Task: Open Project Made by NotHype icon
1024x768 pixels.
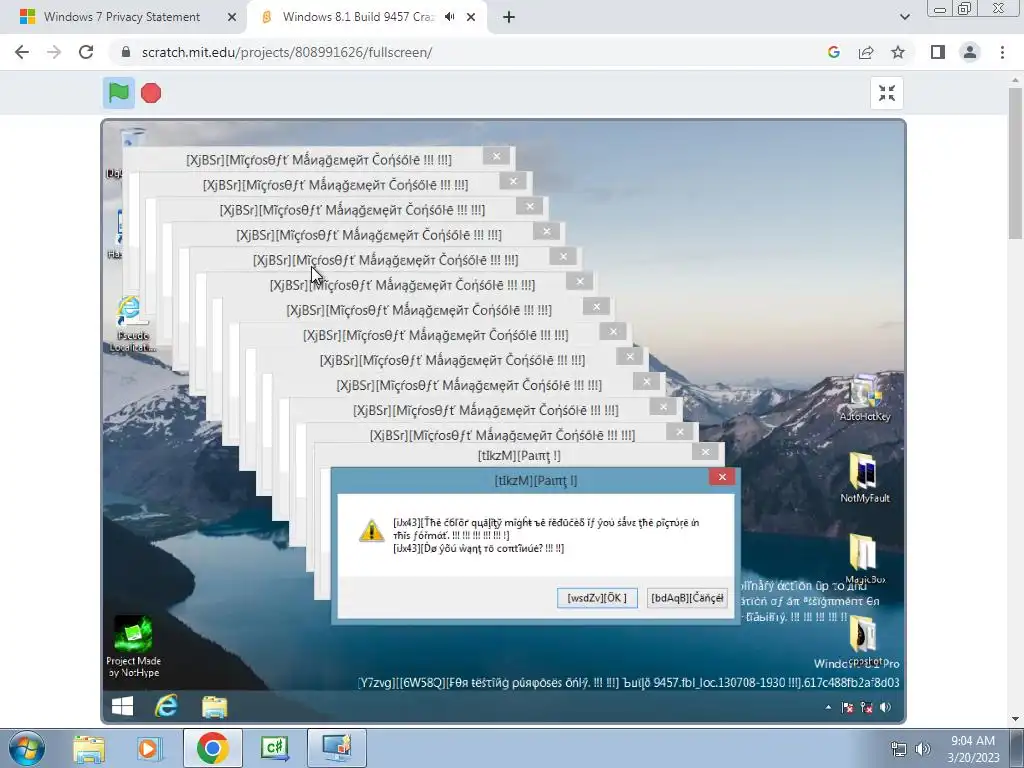Action: click(133, 646)
